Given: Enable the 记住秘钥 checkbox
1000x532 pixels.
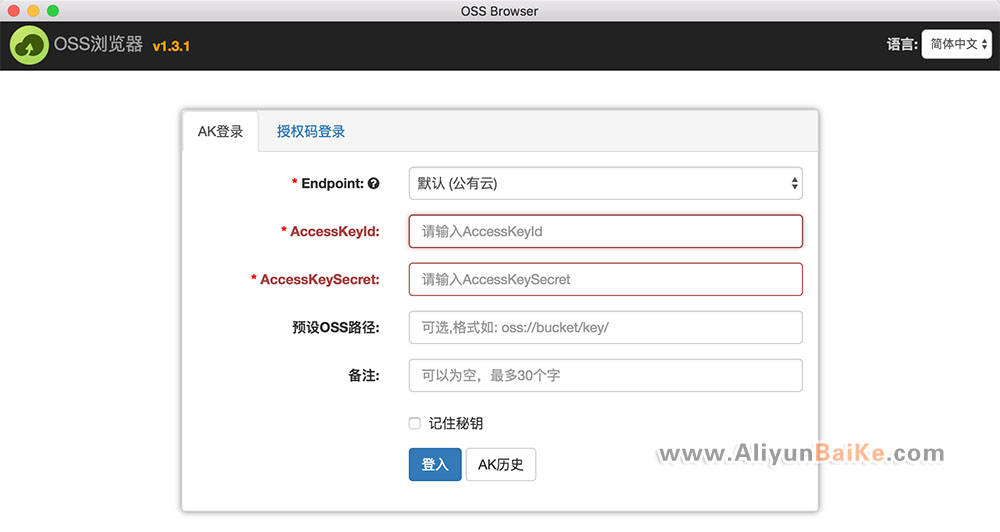Looking at the screenshot, I should [415, 423].
